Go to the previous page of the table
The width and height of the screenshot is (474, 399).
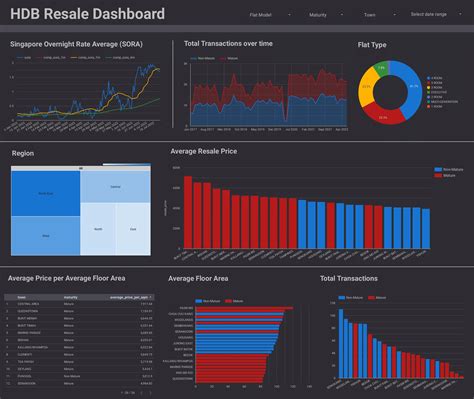pyautogui.click(x=141, y=393)
